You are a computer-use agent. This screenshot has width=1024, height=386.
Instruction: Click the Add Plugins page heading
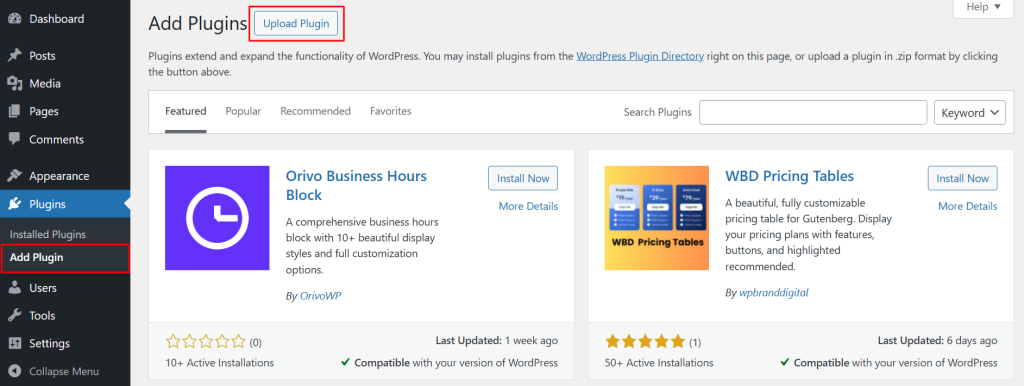point(198,24)
